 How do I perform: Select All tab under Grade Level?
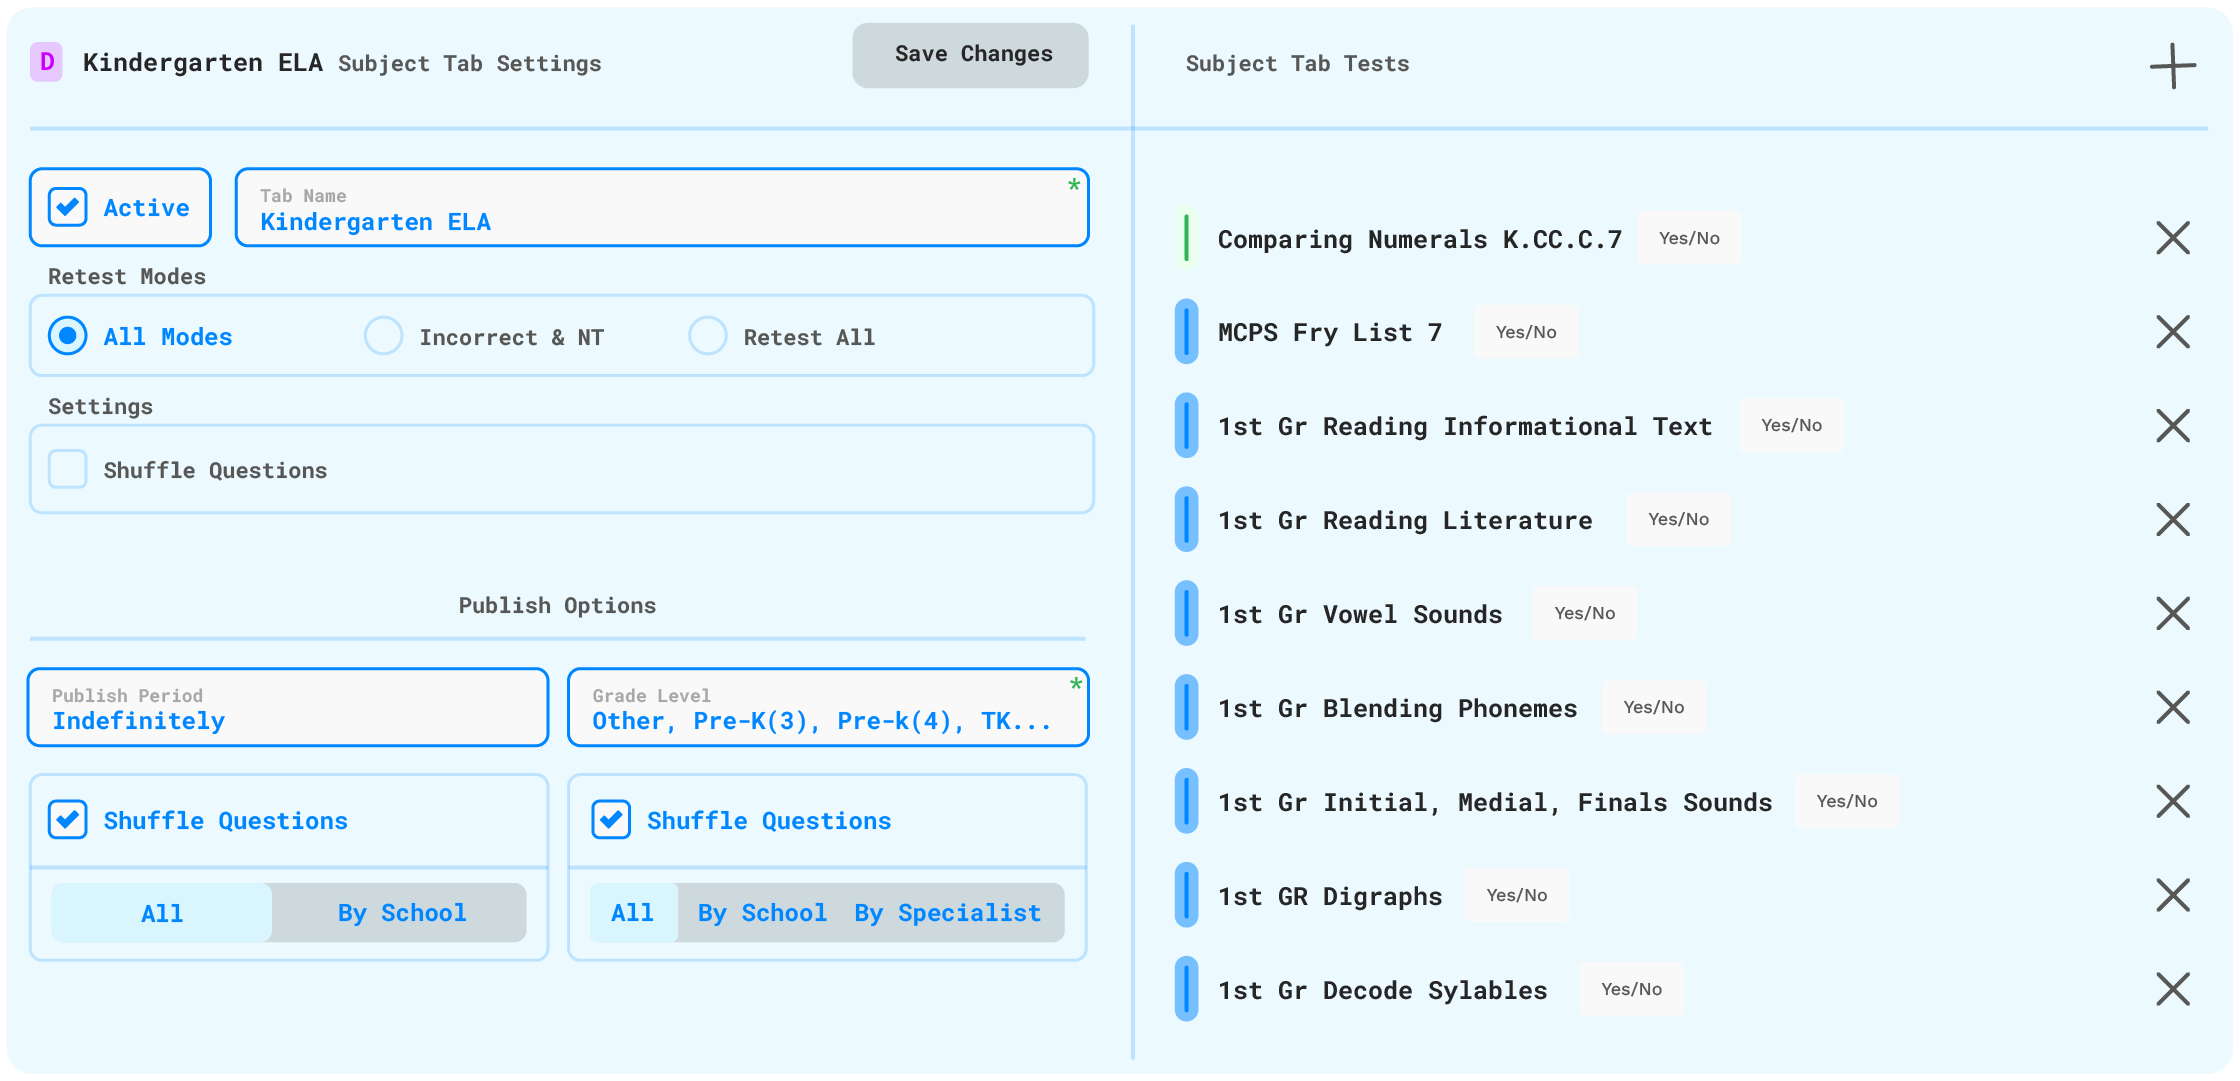click(x=633, y=913)
